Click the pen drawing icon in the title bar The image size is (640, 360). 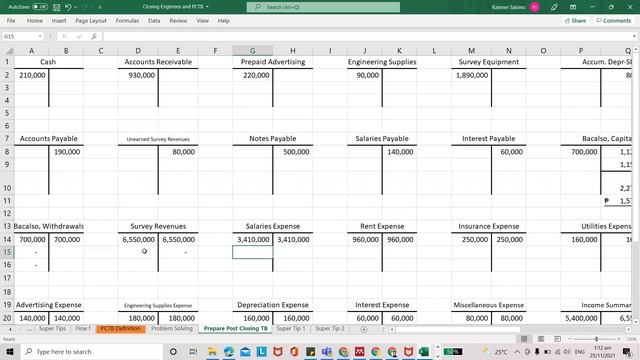[554, 7]
